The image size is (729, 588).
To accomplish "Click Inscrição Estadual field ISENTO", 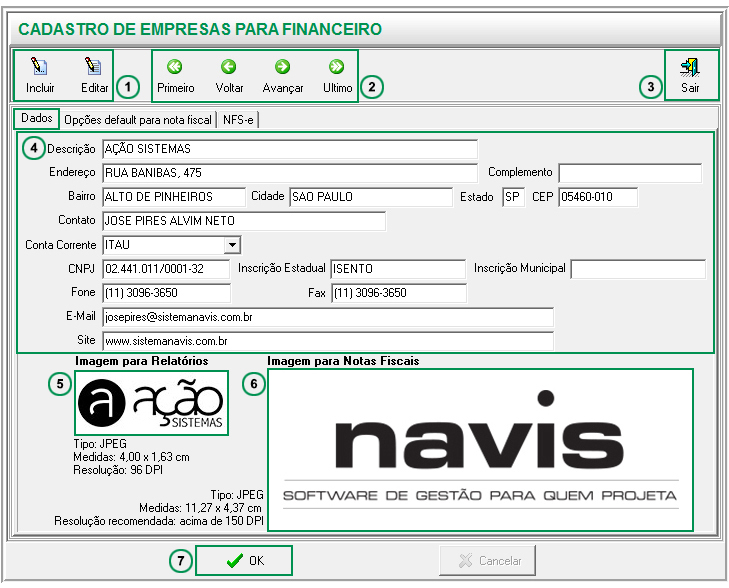I will [398, 269].
